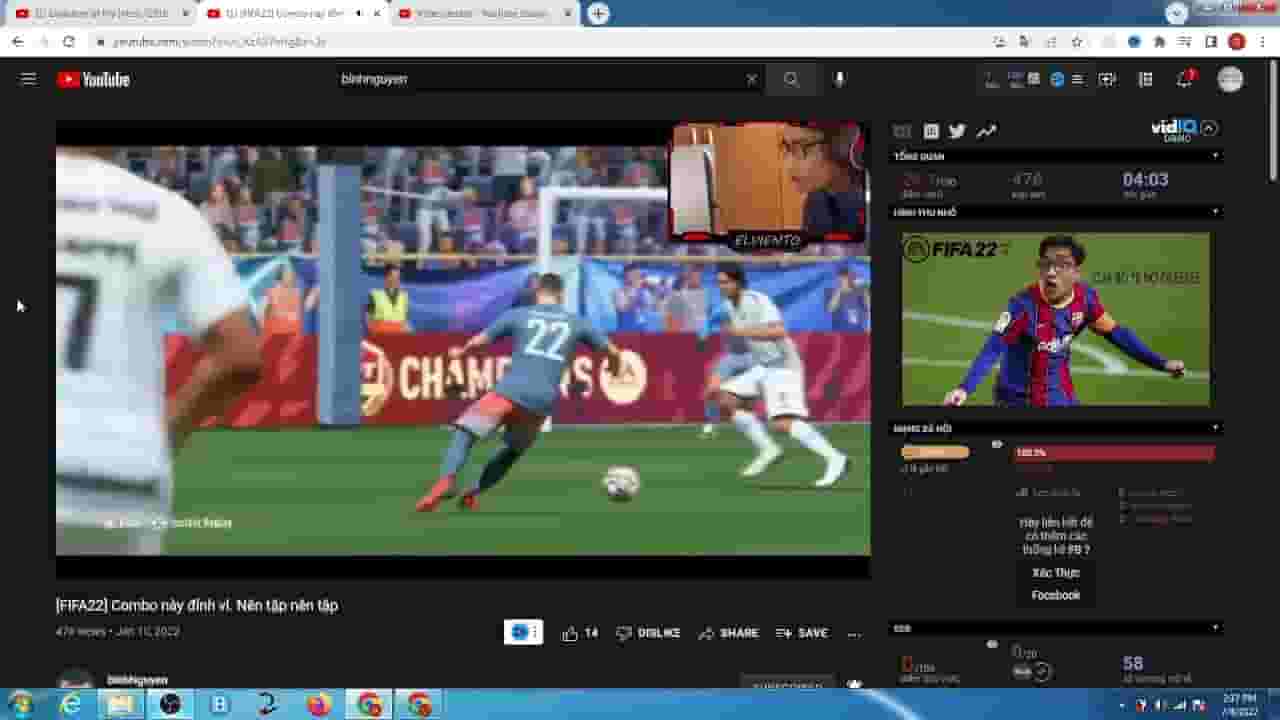Click the taskbar clock
The width and height of the screenshot is (1280, 720).
[x=1239, y=704]
